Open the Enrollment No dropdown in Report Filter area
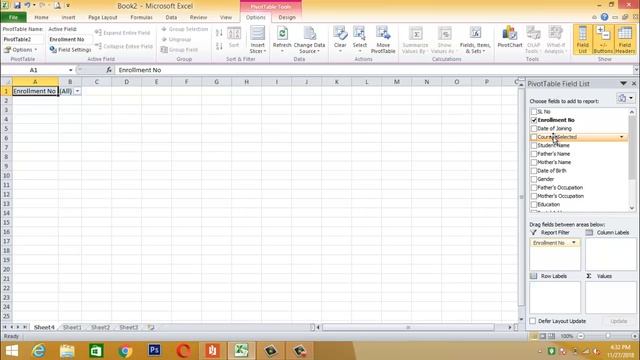This screenshot has height=360, width=640. click(x=573, y=243)
